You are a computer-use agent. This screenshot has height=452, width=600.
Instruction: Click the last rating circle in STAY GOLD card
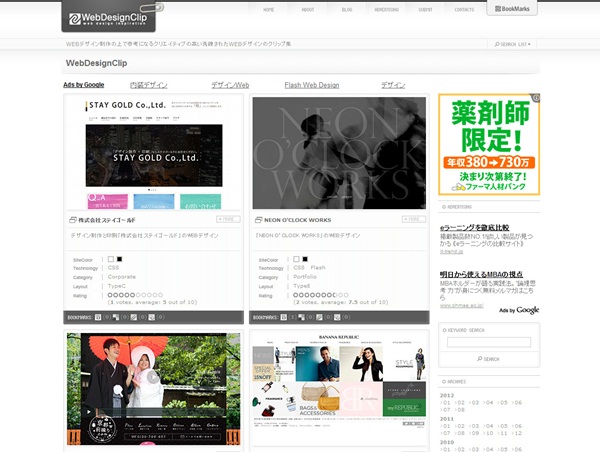(161, 295)
